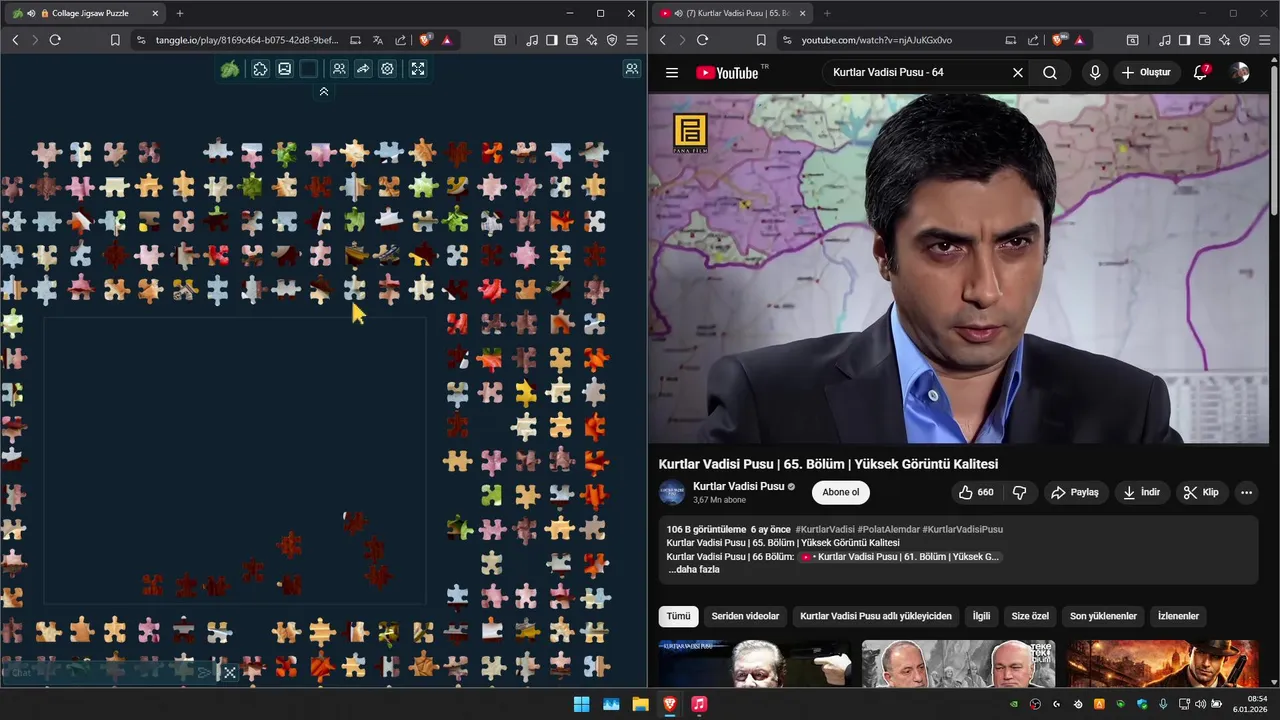Open the YouTube account avatar menu
Image resolution: width=1280 pixels, height=720 pixels.
coord(1240,72)
